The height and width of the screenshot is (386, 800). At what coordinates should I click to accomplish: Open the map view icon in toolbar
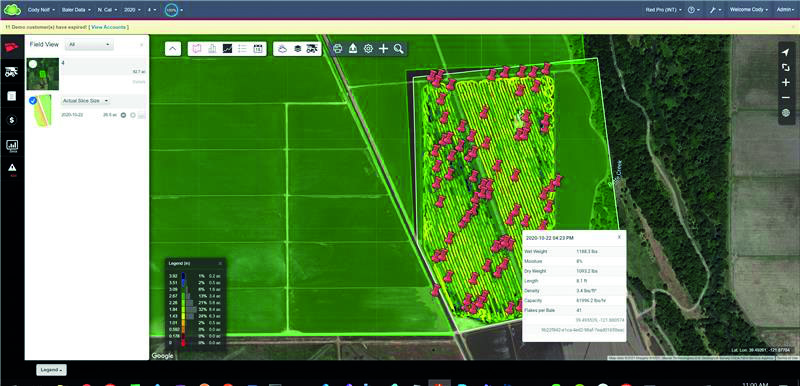[x=197, y=48]
